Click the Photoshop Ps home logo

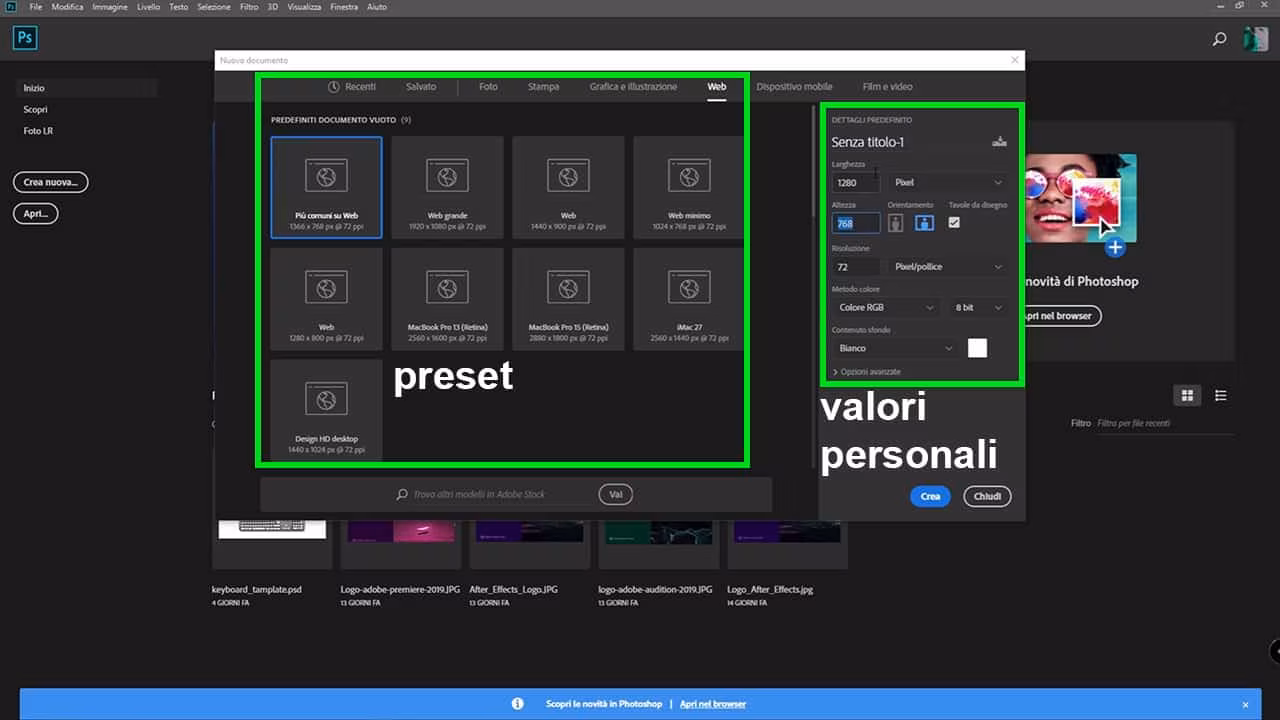[x=25, y=39]
